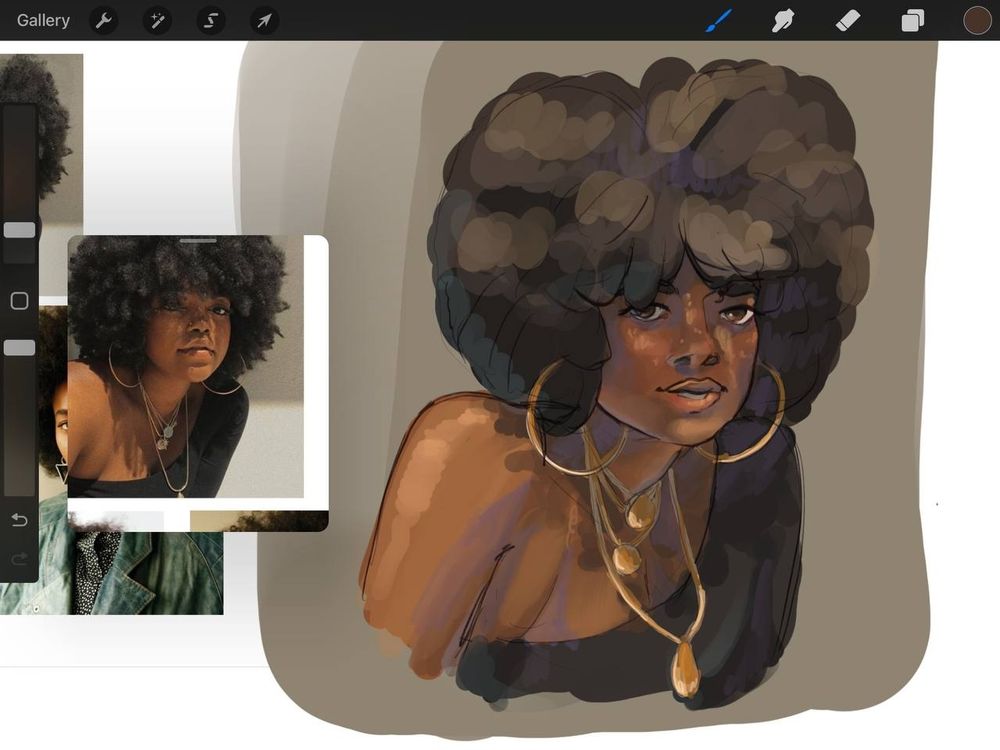Click the brush size slider handle
The image size is (1000, 750).
click(x=20, y=230)
